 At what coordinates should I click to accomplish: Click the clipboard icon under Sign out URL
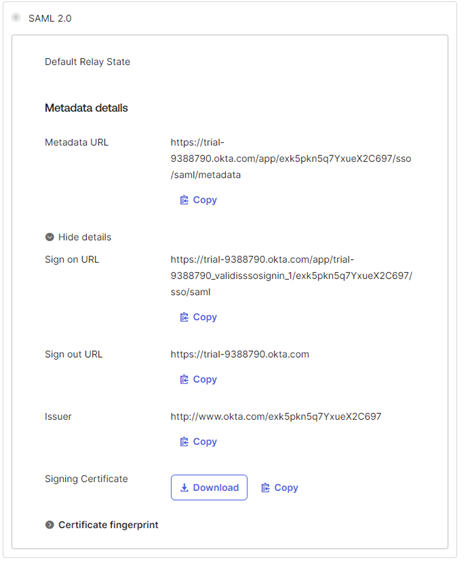pyautogui.click(x=184, y=379)
